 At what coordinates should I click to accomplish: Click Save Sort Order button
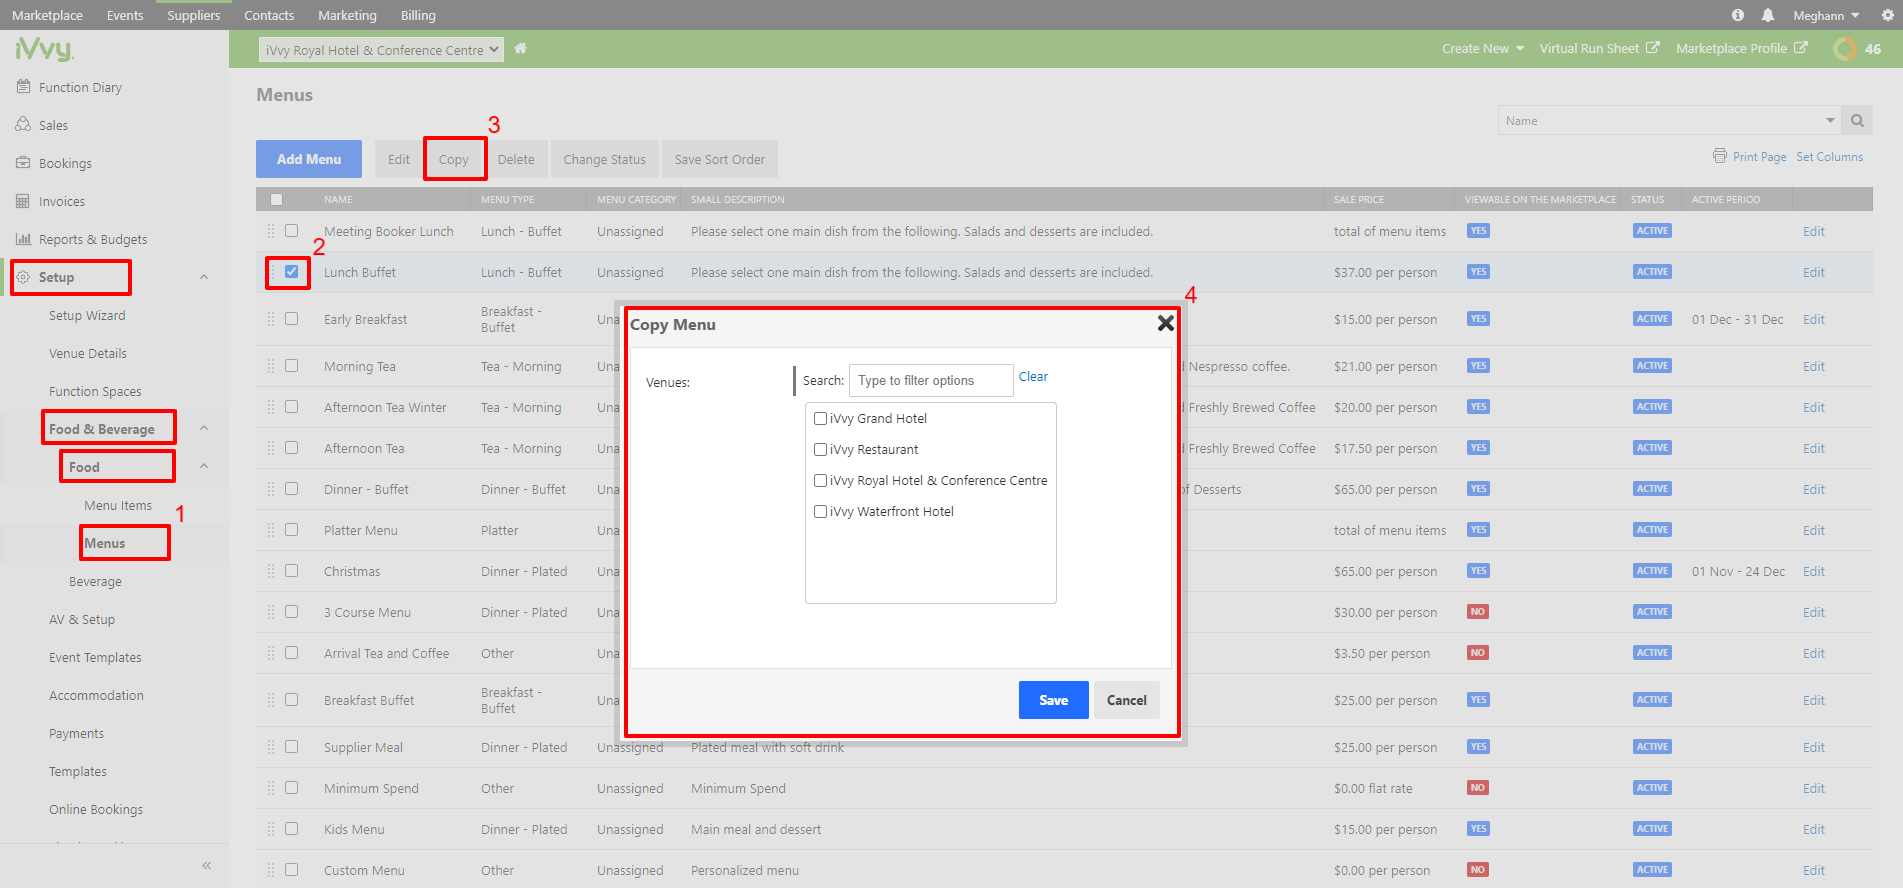tap(720, 159)
